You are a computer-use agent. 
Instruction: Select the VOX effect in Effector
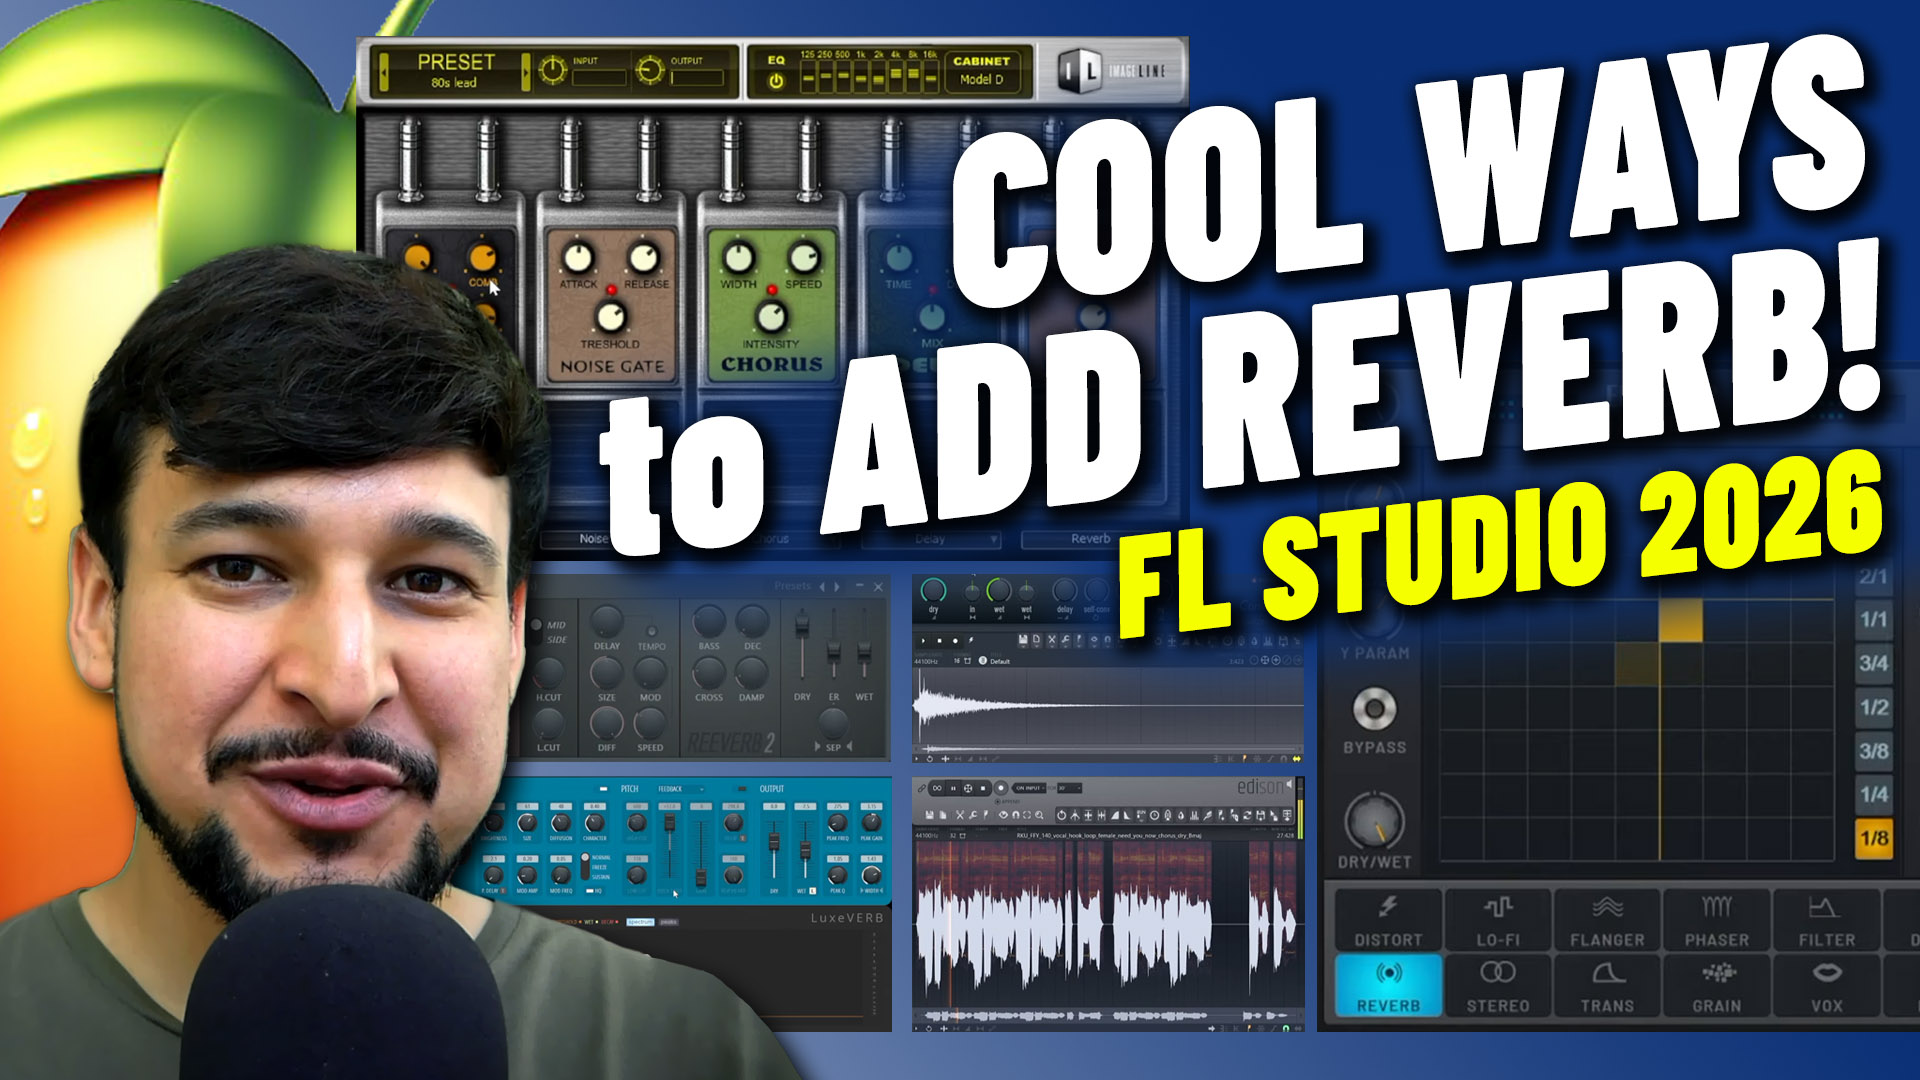[x=1826, y=985]
